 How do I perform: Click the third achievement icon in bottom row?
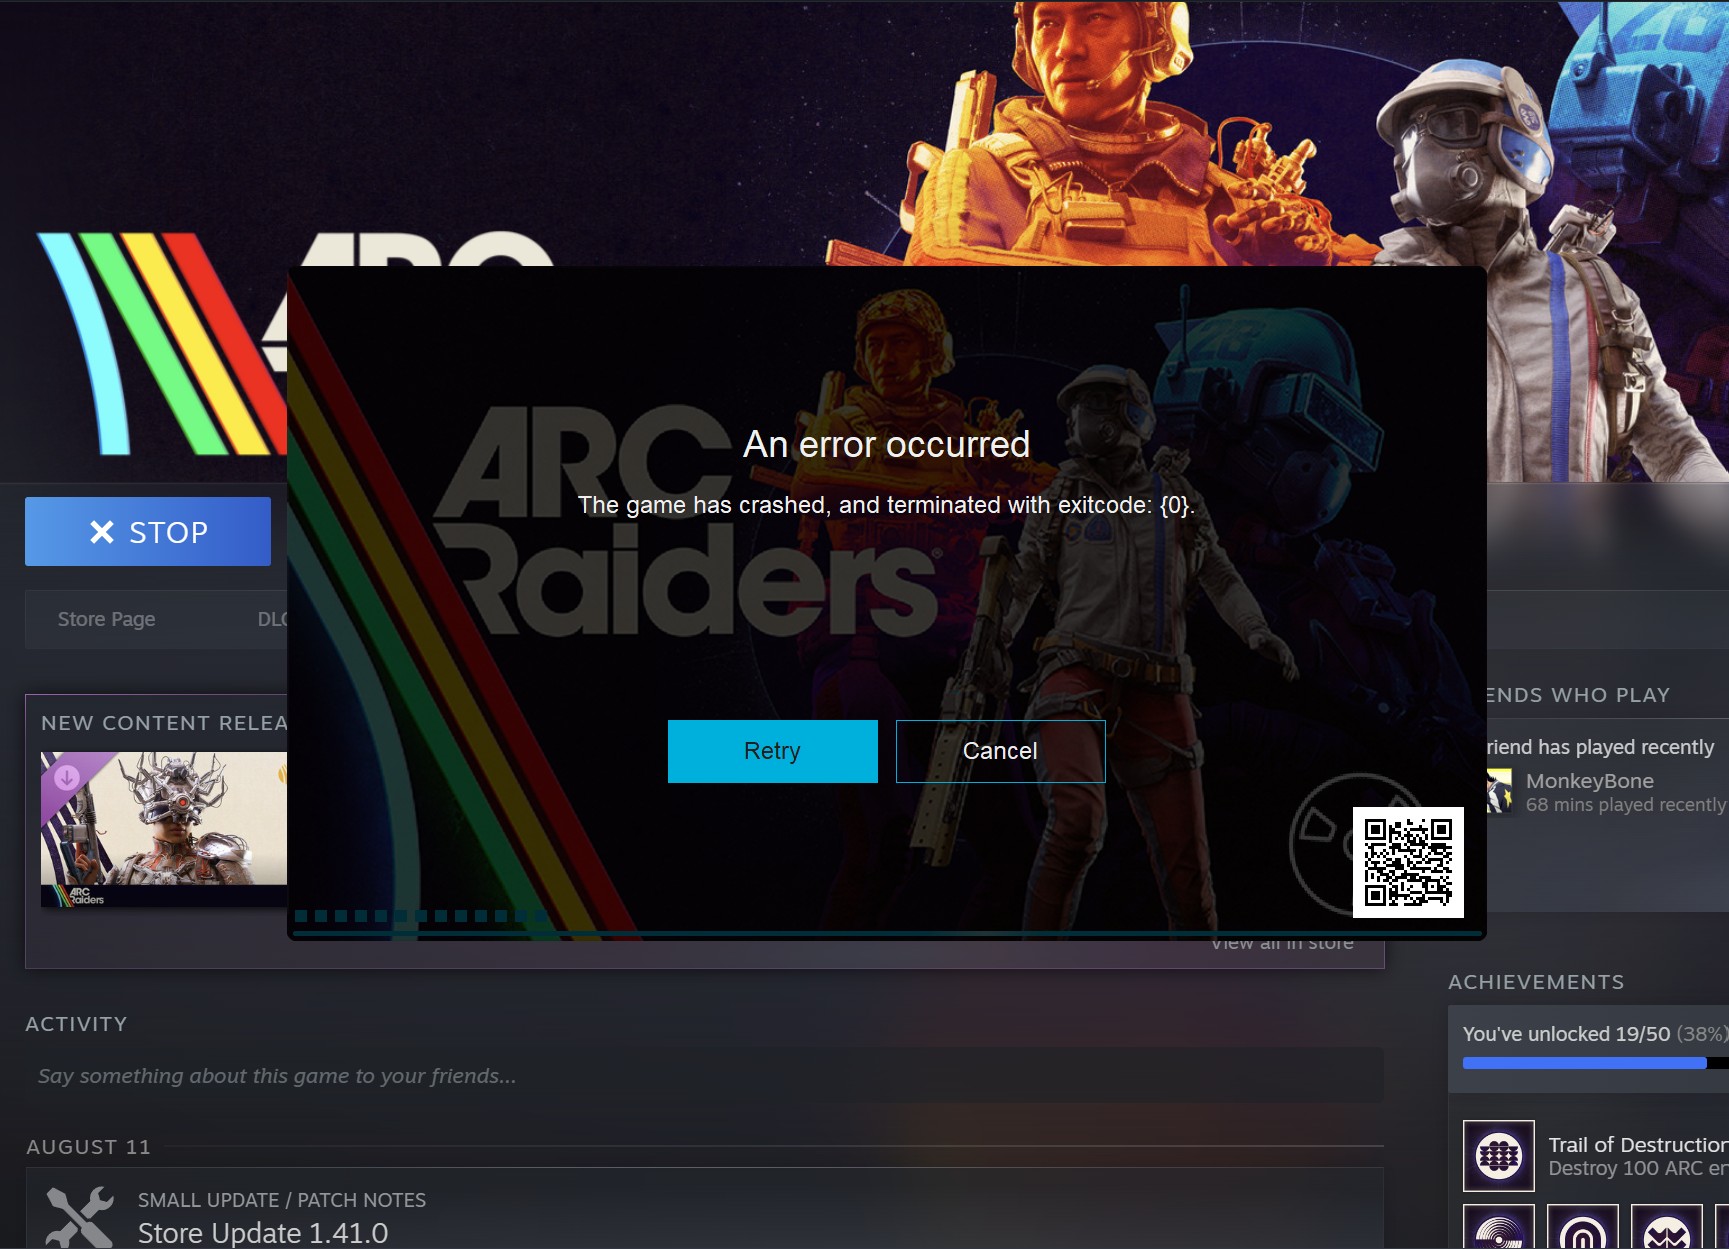[x=1666, y=1226]
